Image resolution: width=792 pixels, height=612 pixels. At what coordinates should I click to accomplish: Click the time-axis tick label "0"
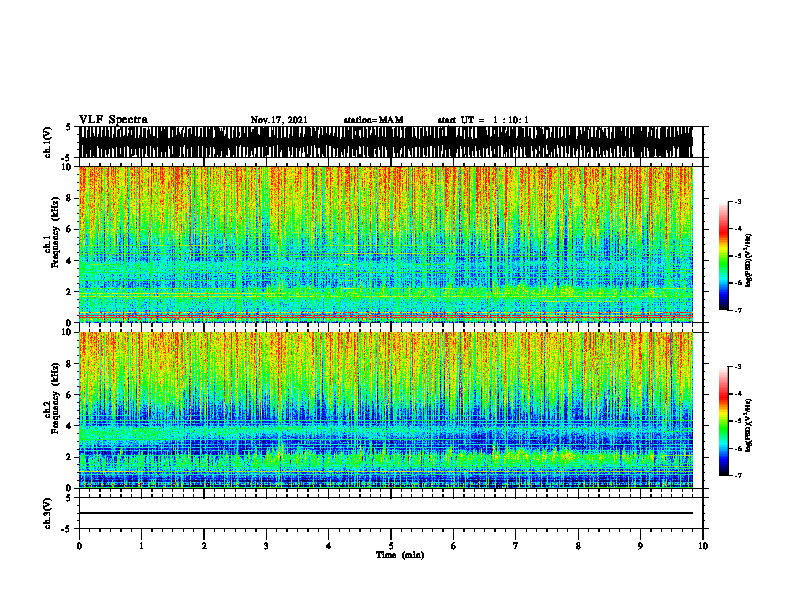79,546
